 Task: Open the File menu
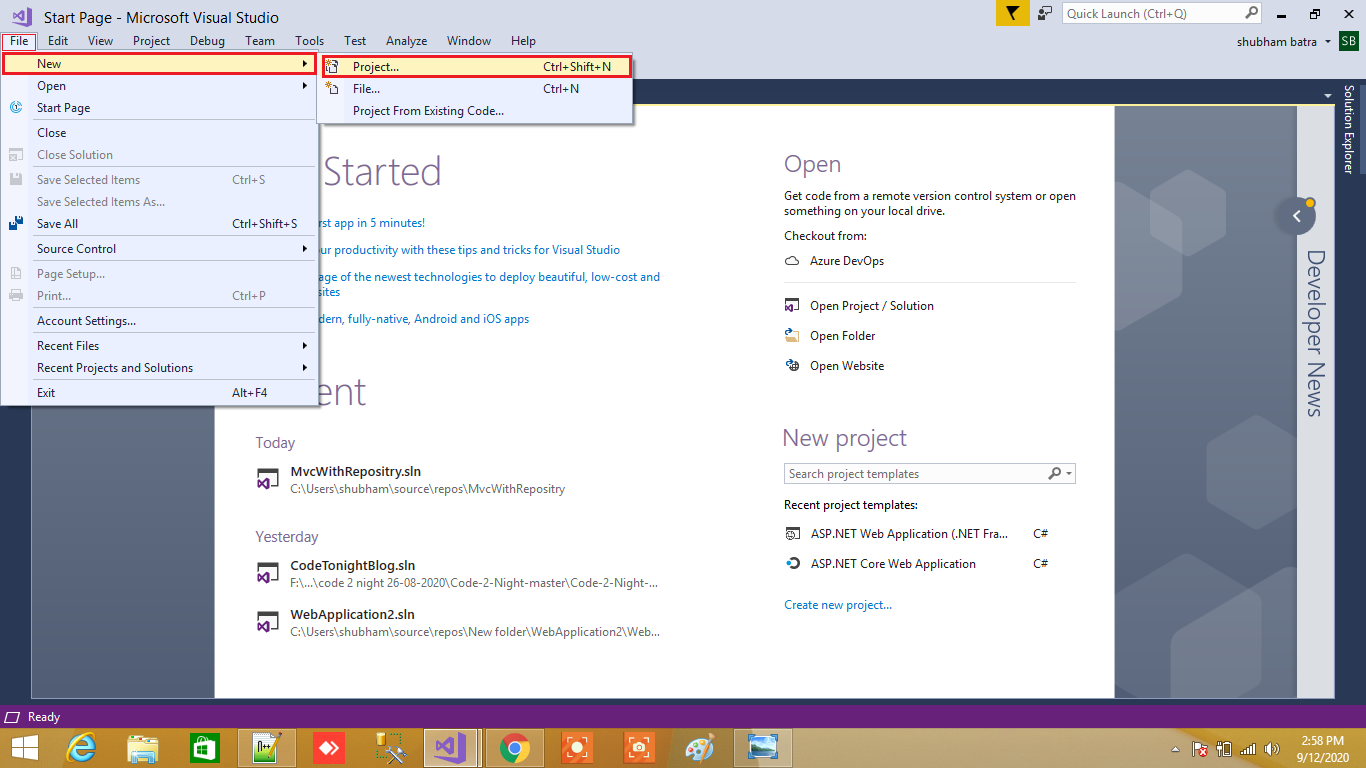(19, 41)
